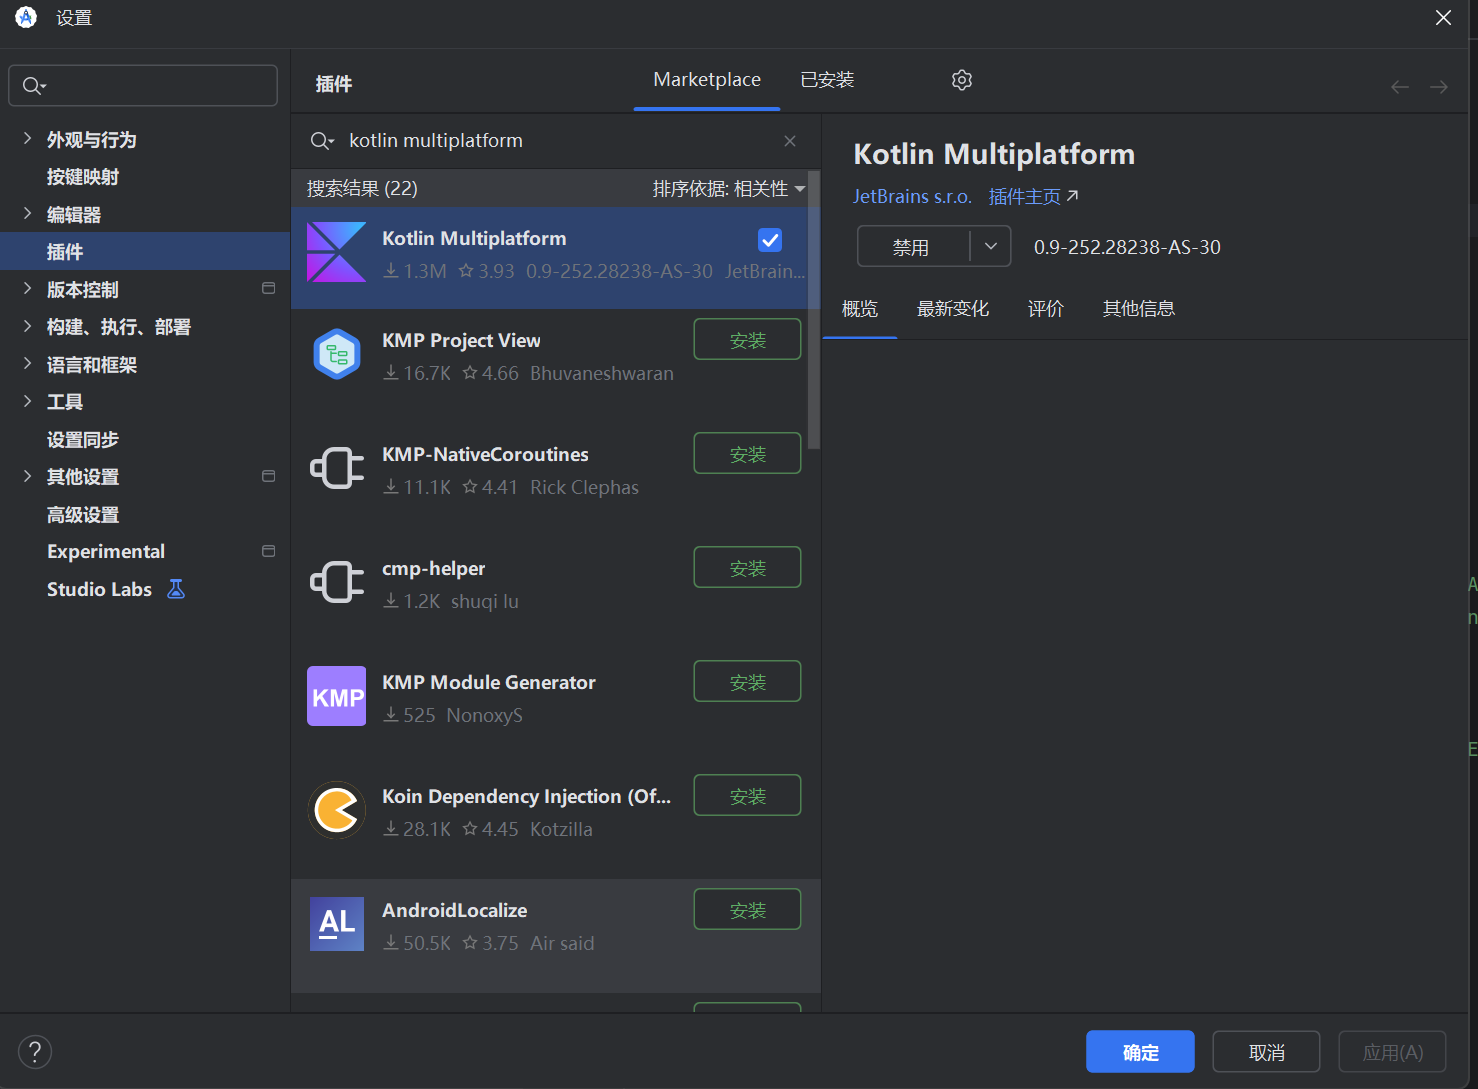Expand the 语言和框架 settings group
The image size is (1478, 1089).
coord(27,364)
